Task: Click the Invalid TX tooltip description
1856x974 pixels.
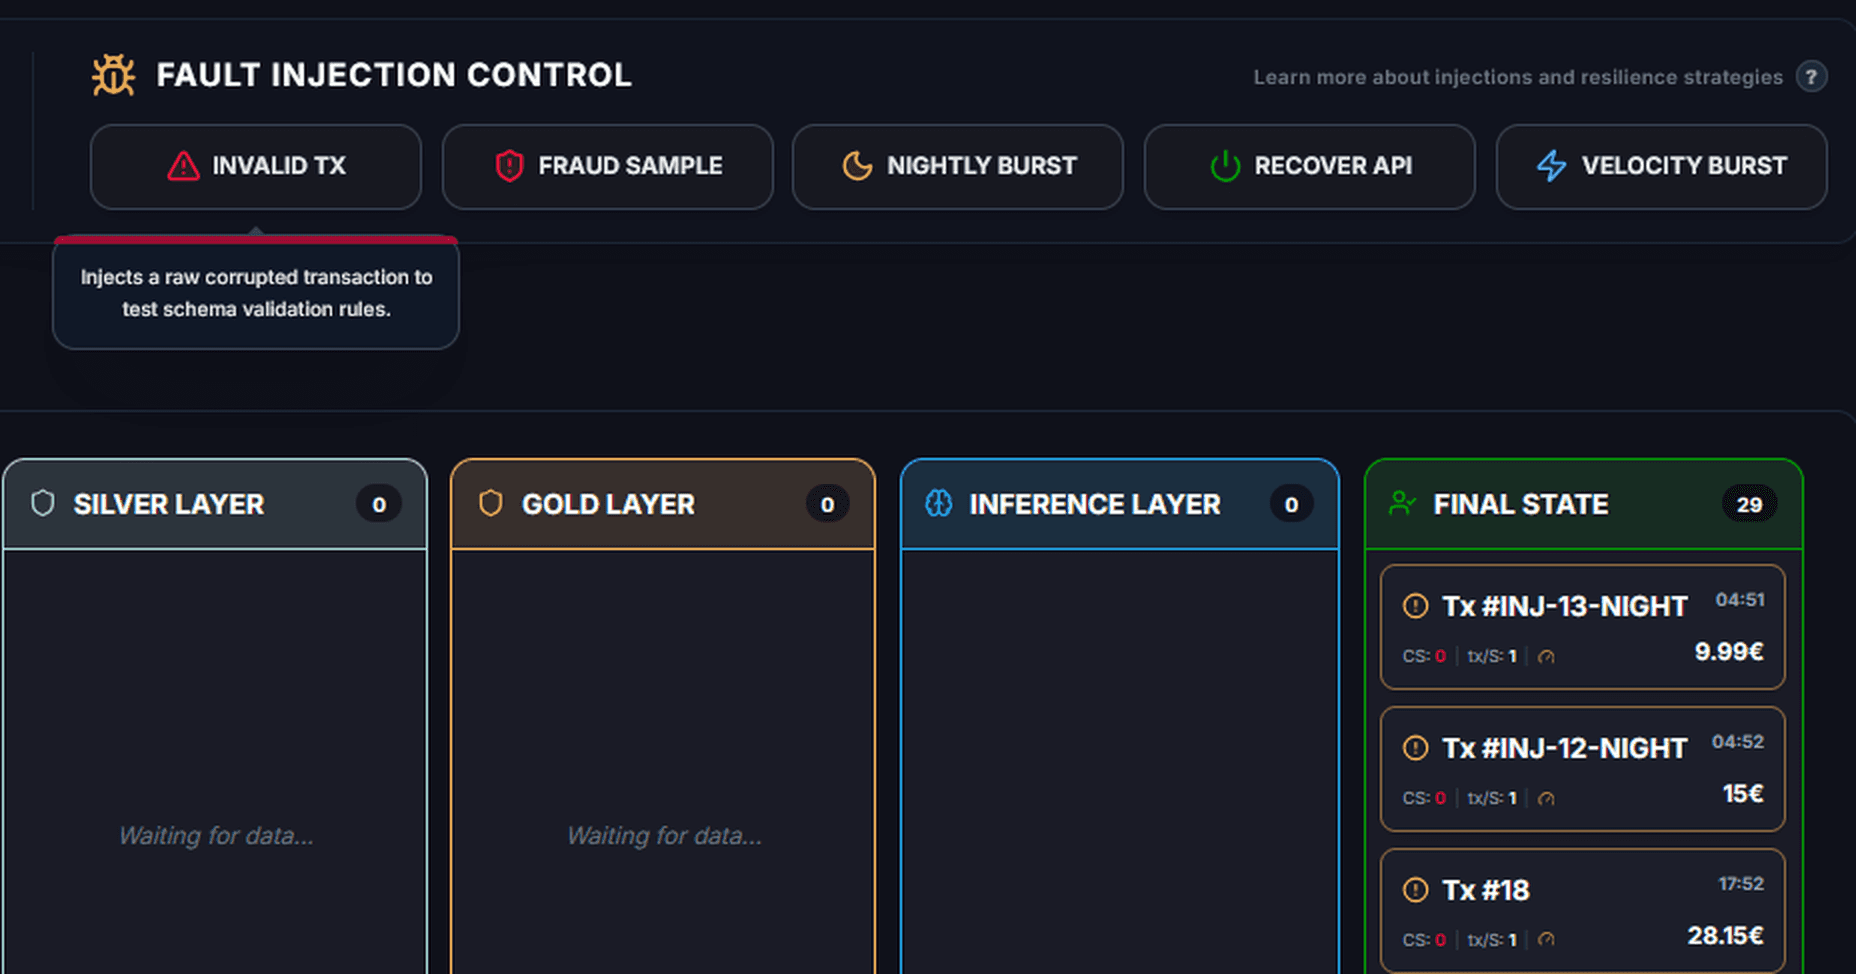Action: click(x=256, y=293)
